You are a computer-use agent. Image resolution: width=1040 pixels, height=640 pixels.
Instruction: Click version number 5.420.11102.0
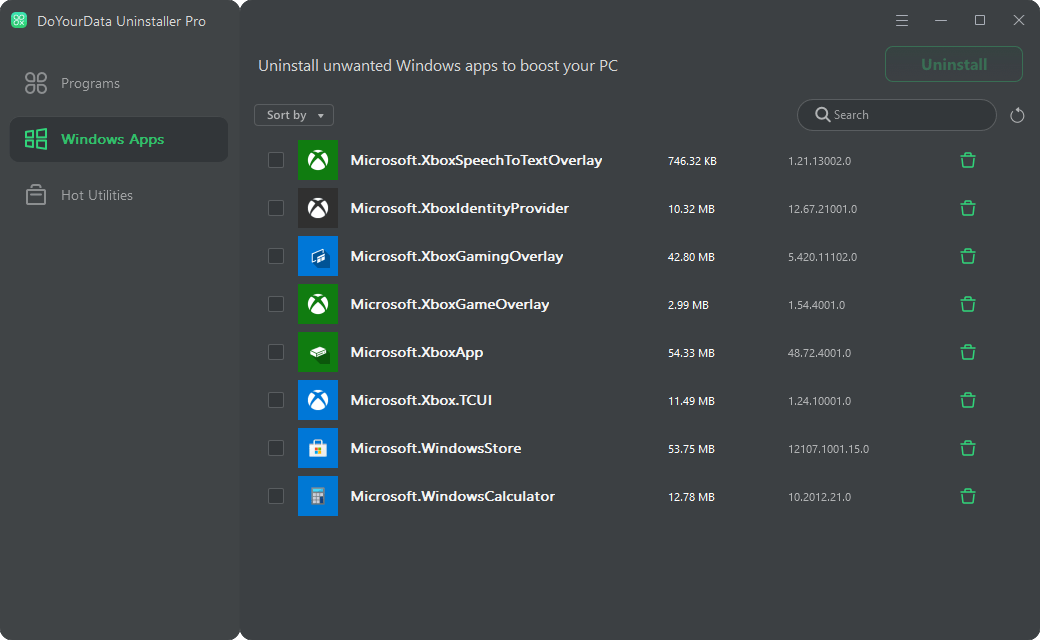point(822,257)
